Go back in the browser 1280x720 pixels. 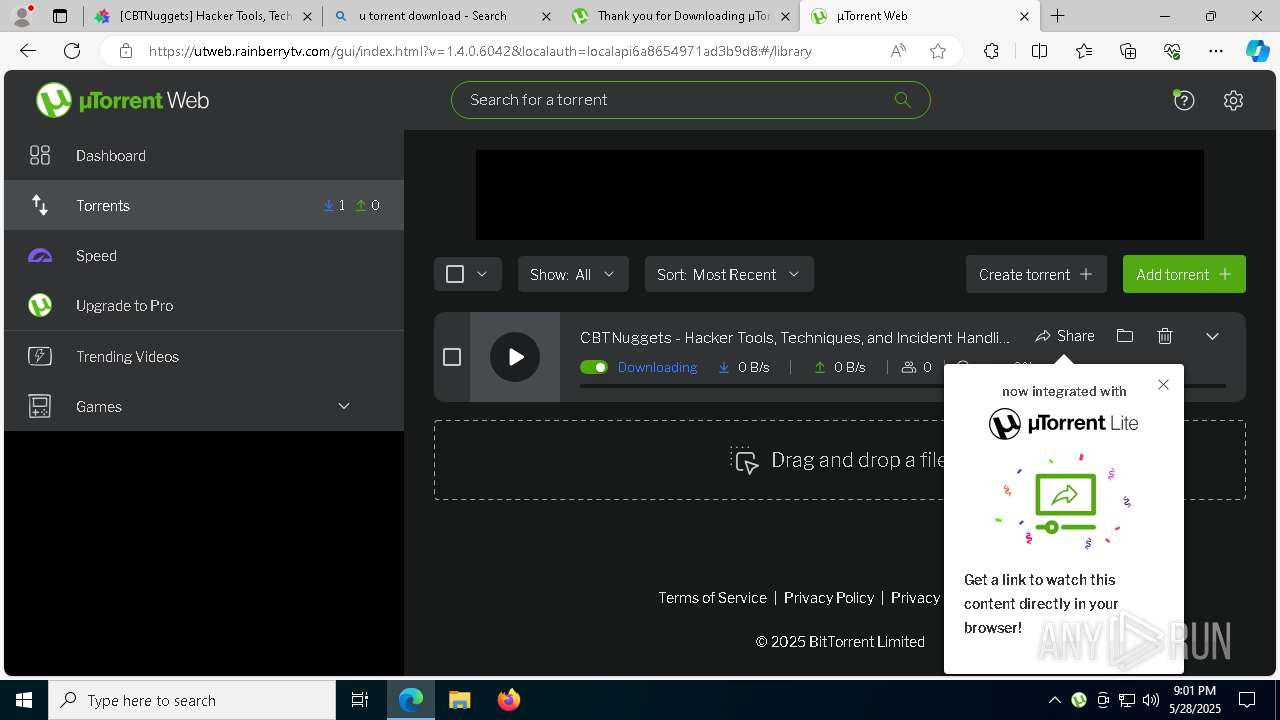tap(28, 51)
